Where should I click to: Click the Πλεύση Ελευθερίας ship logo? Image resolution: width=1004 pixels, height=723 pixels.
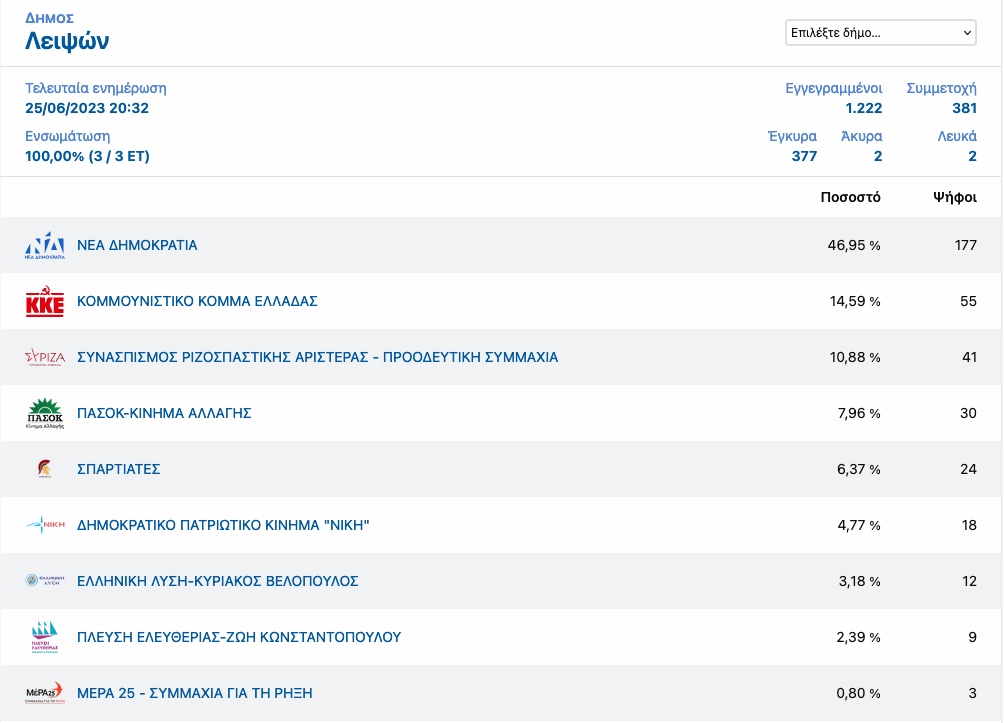[45, 637]
